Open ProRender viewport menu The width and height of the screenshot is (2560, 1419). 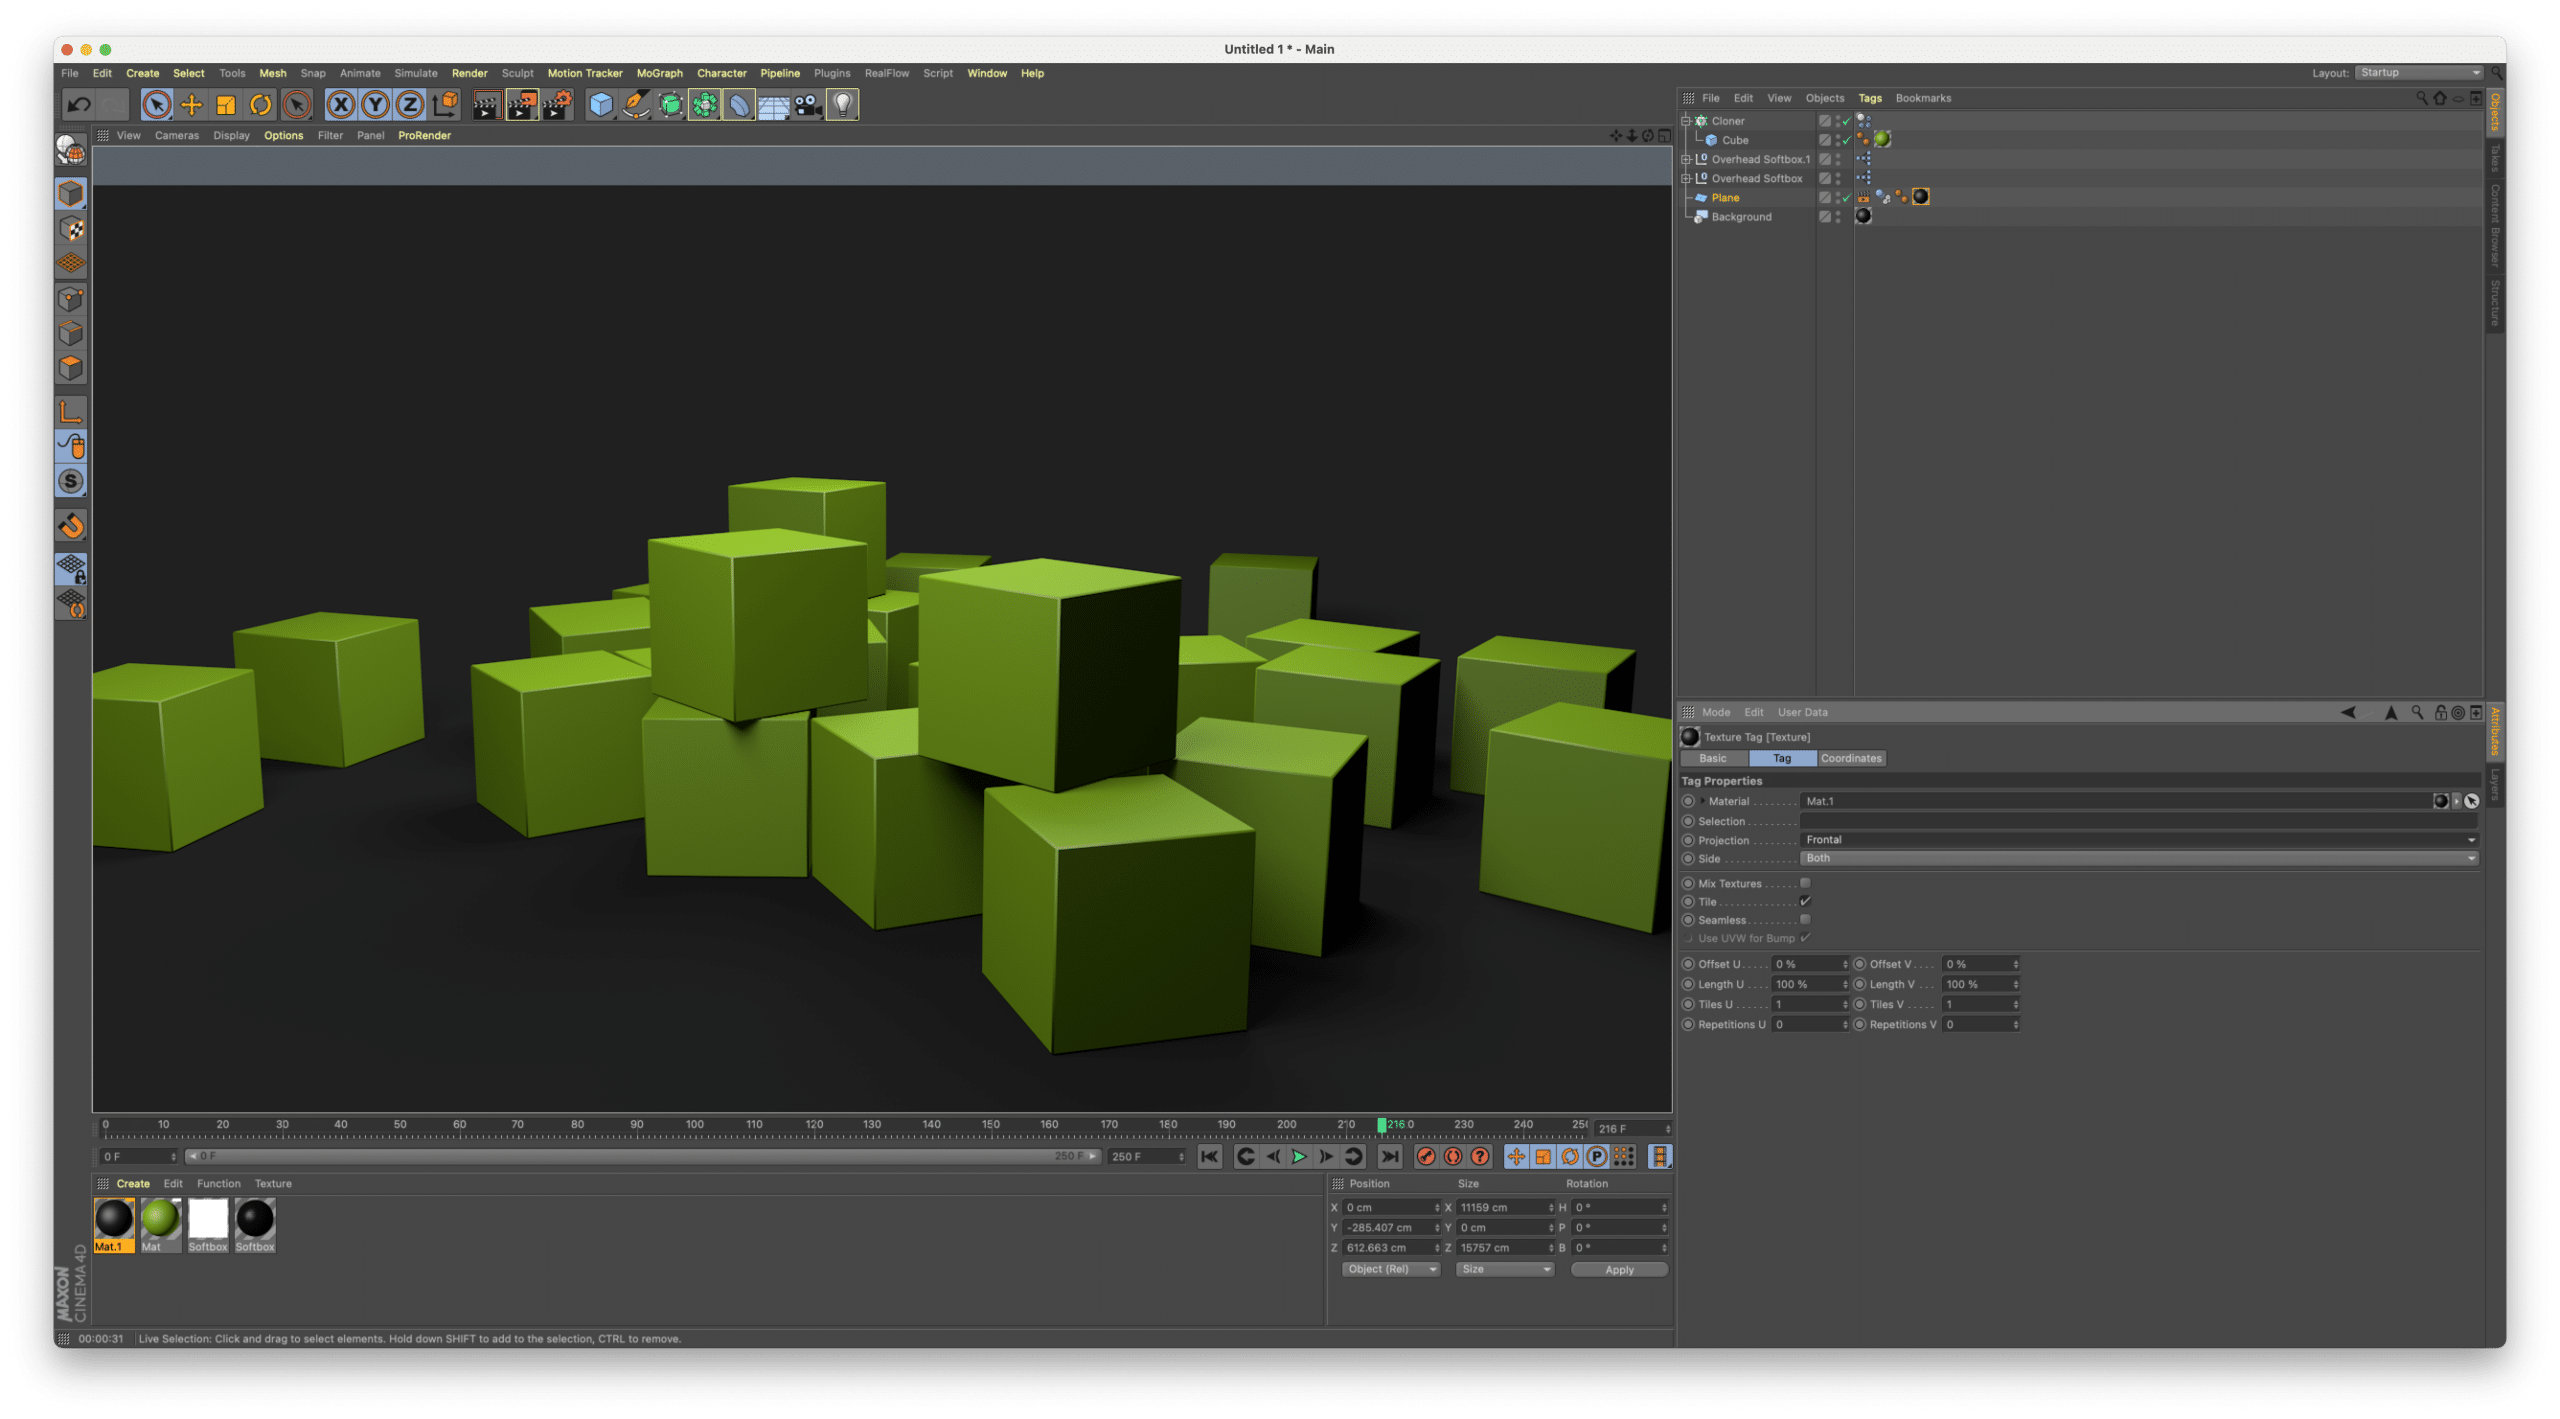coord(424,135)
